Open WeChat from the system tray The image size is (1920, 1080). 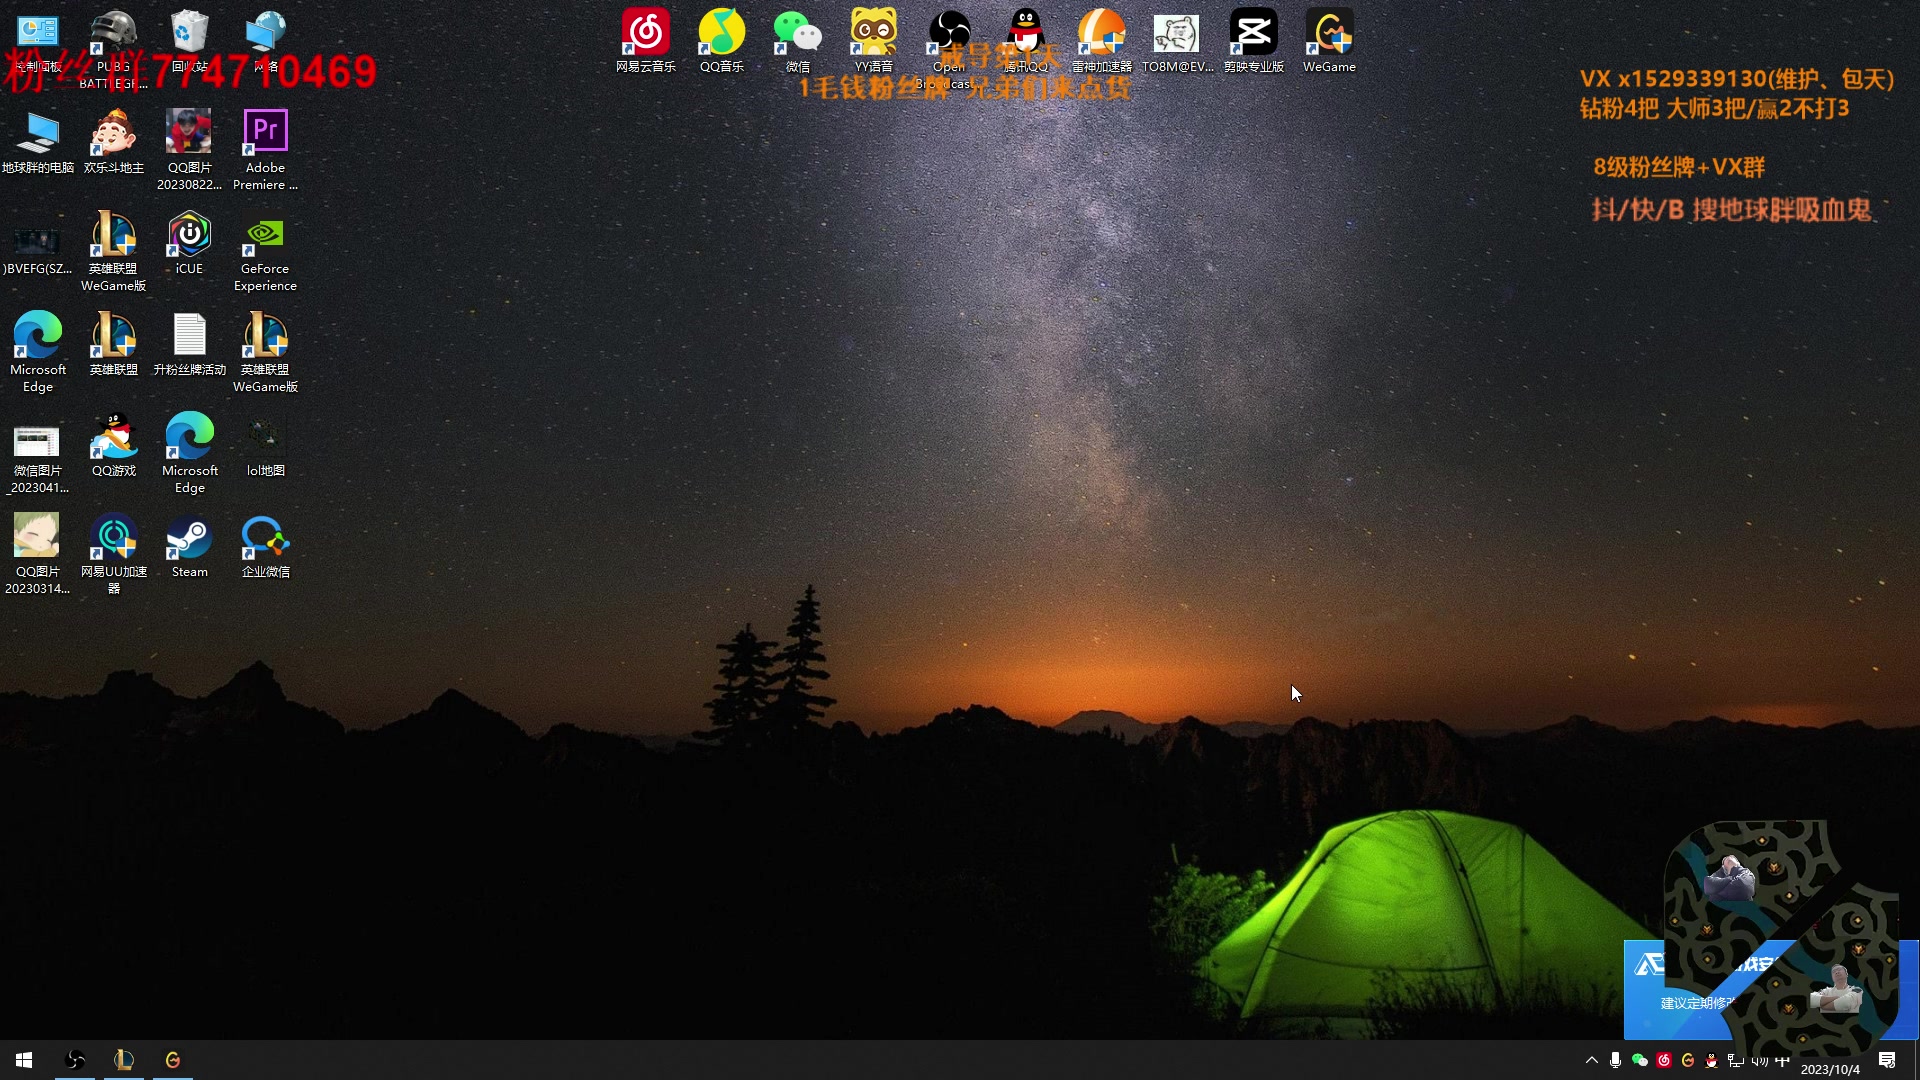point(1640,1060)
